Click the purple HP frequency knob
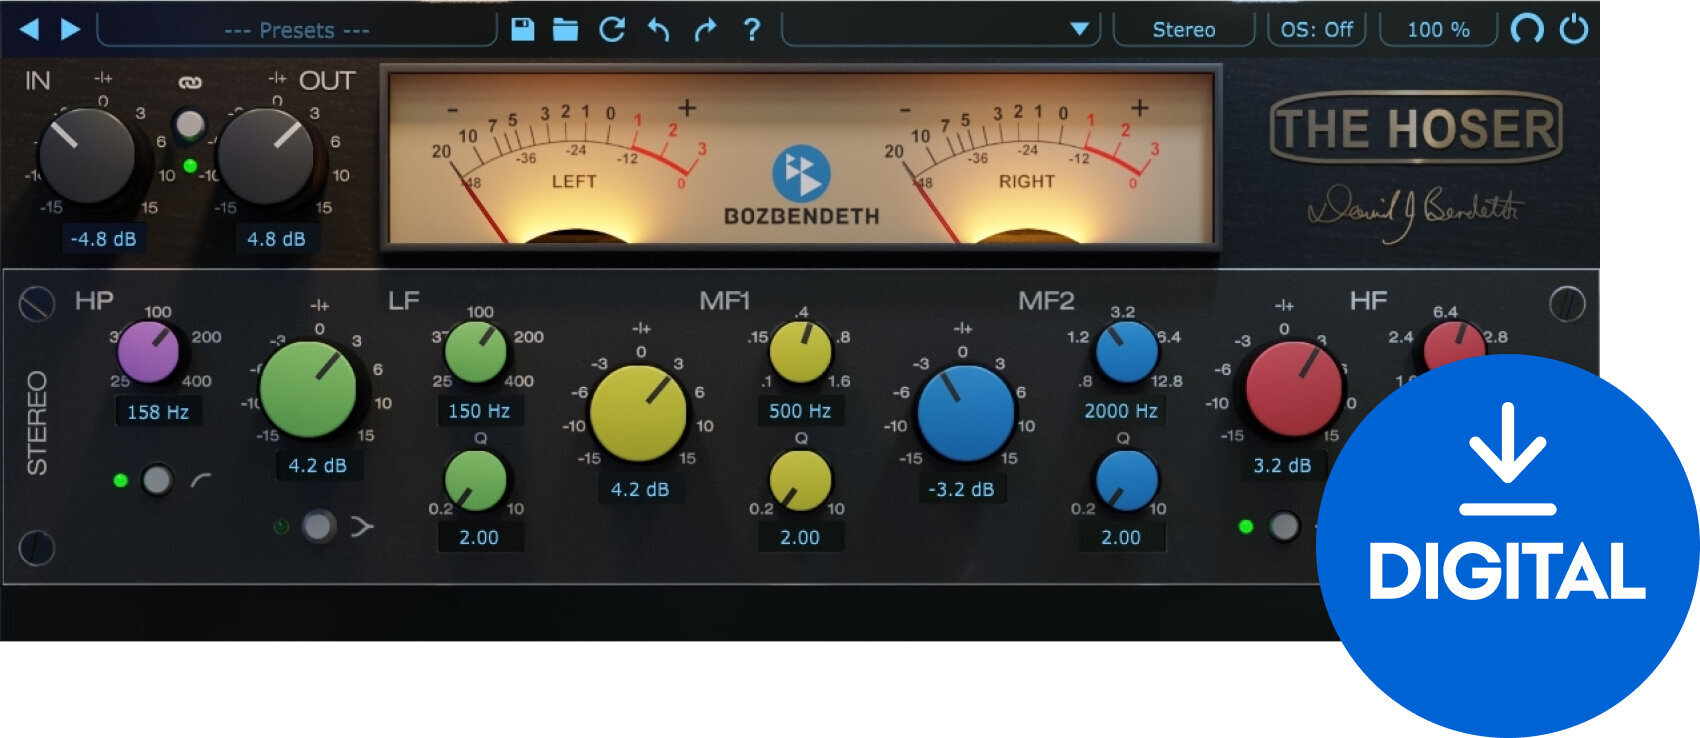The height and width of the screenshot is (738, 1700). pyautogui.click(x=148, y=352)
